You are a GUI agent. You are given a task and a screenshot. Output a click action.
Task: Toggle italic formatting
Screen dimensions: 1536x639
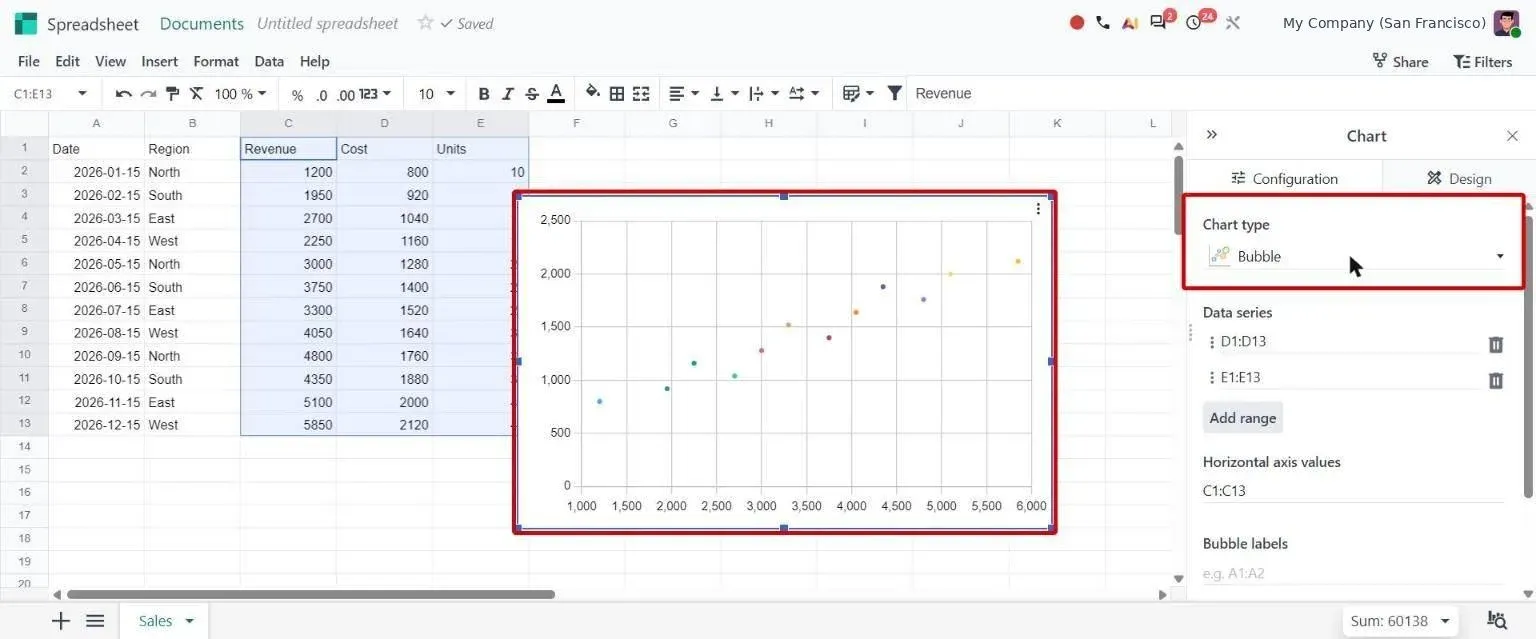tap(508, 94)
